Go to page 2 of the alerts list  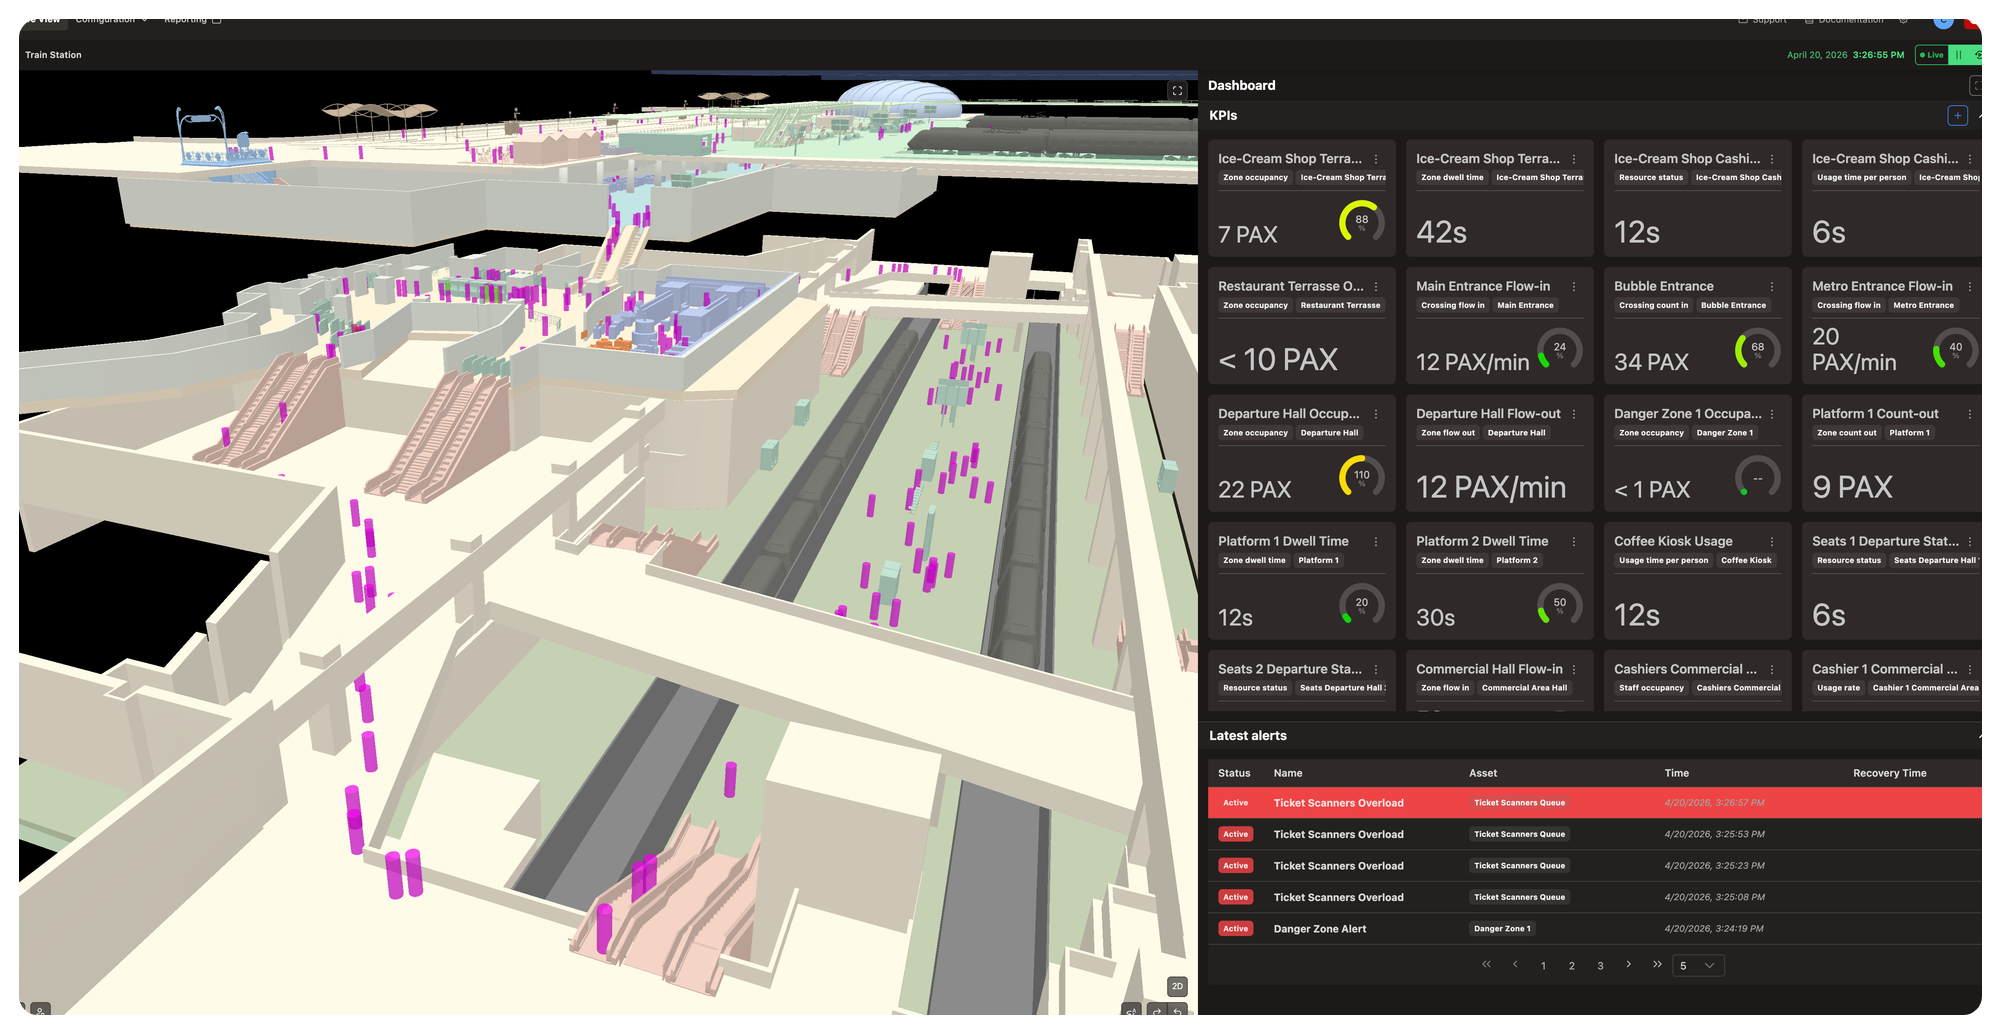[1572, 965]
